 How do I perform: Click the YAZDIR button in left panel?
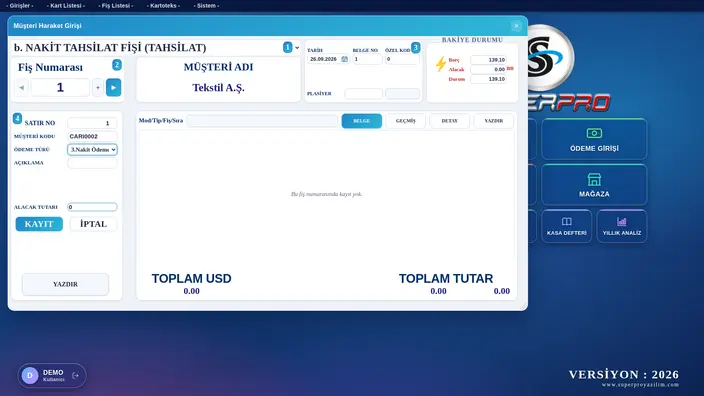coord(66,284)
